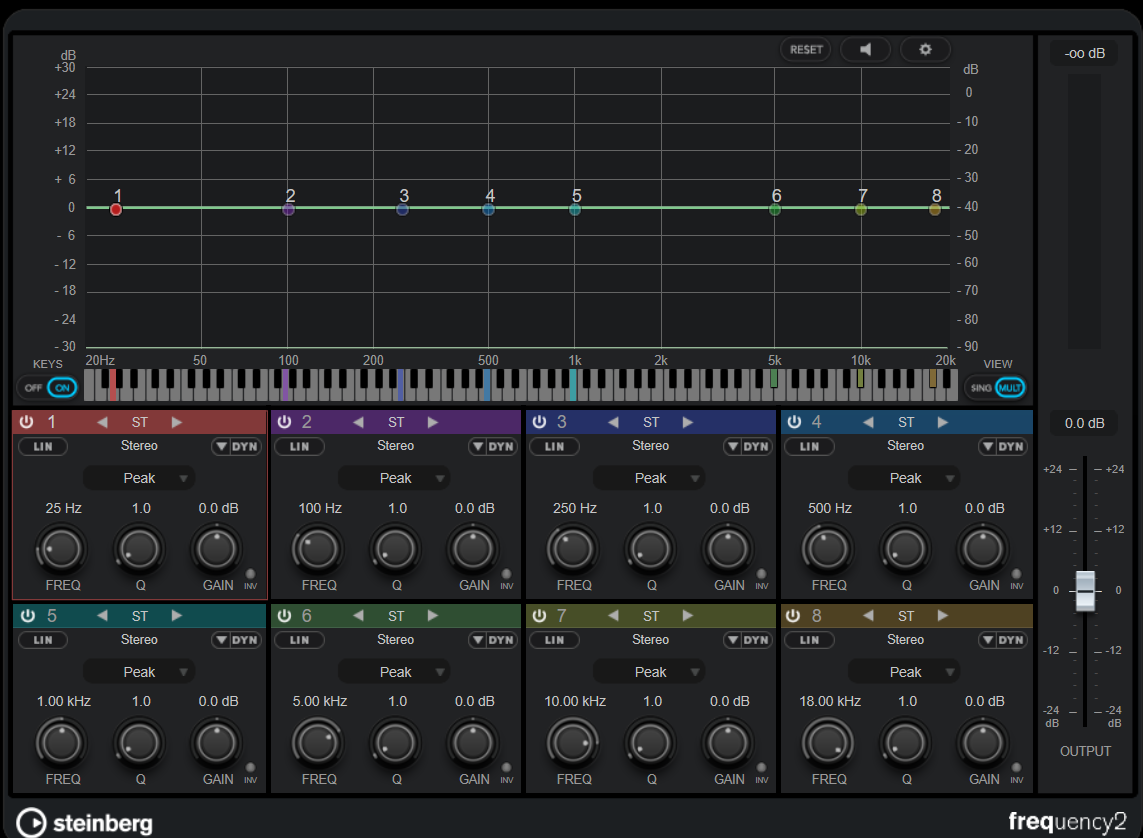Image resolution: width=1143 pixels, height=838 pixels.
Task: Open band 4 Peak filter type dropdown
Action: coord(905,478)
